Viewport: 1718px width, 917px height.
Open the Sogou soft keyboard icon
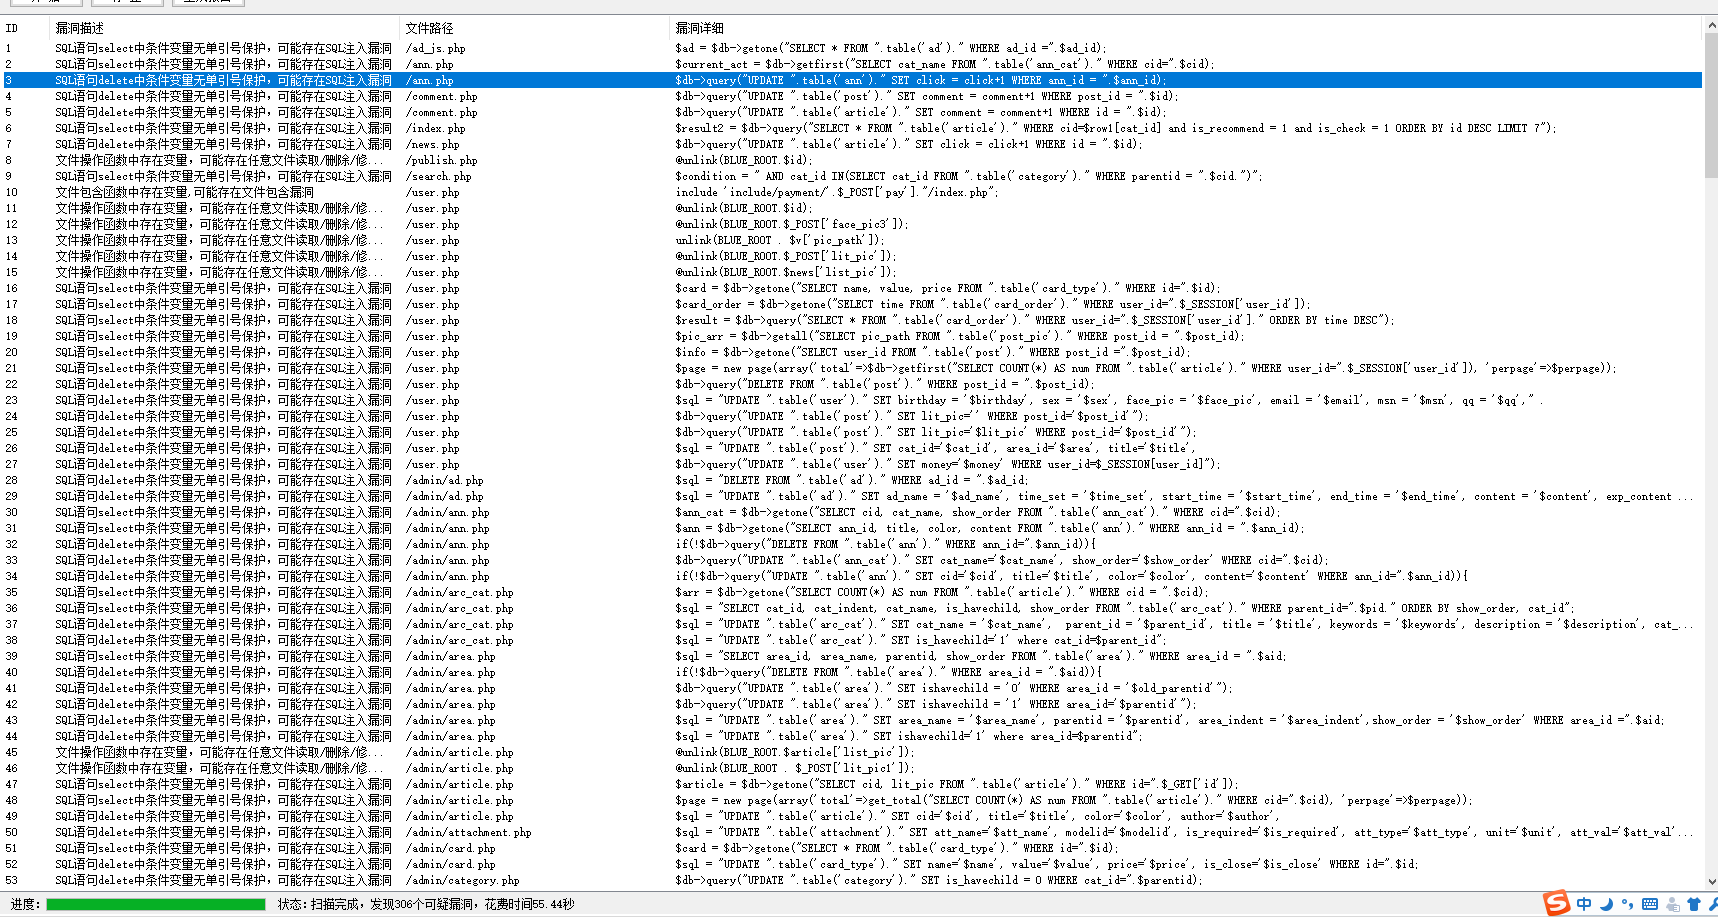click(1649, 904)
